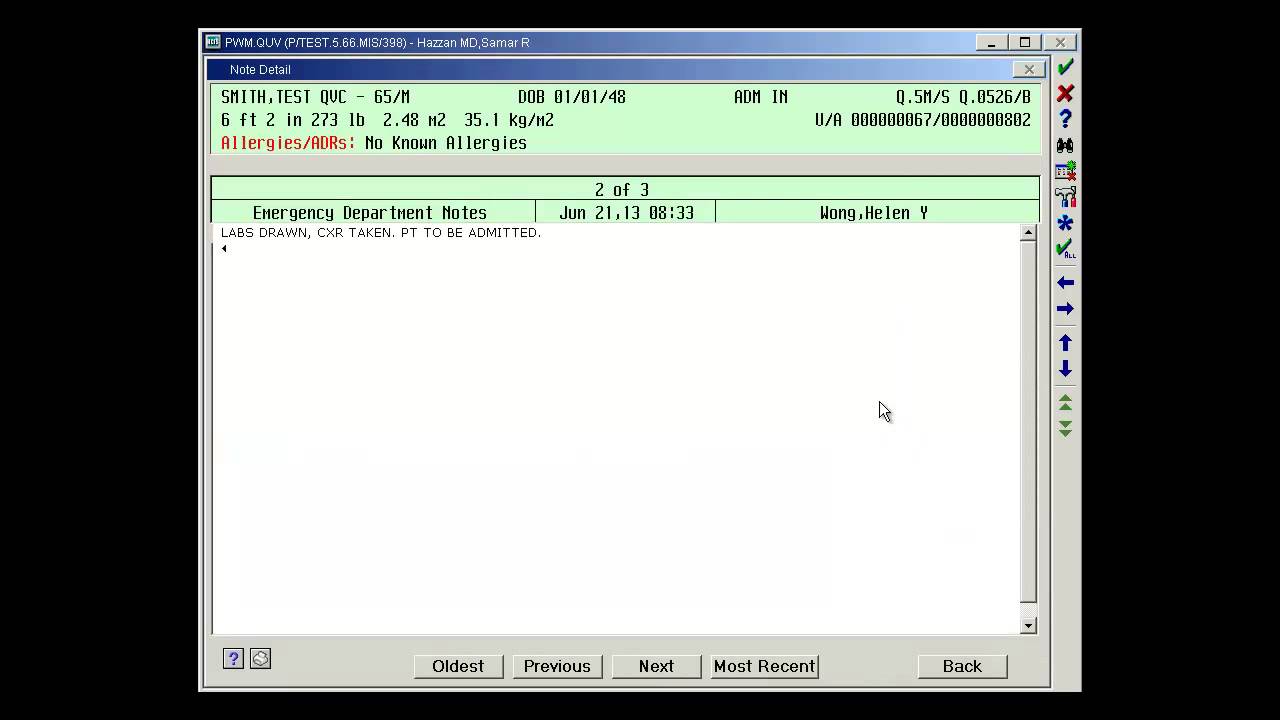The width and height of the screenshot is (1280, 720).
Task: Click the application icon in the title bar
Action: coord(213,42)
